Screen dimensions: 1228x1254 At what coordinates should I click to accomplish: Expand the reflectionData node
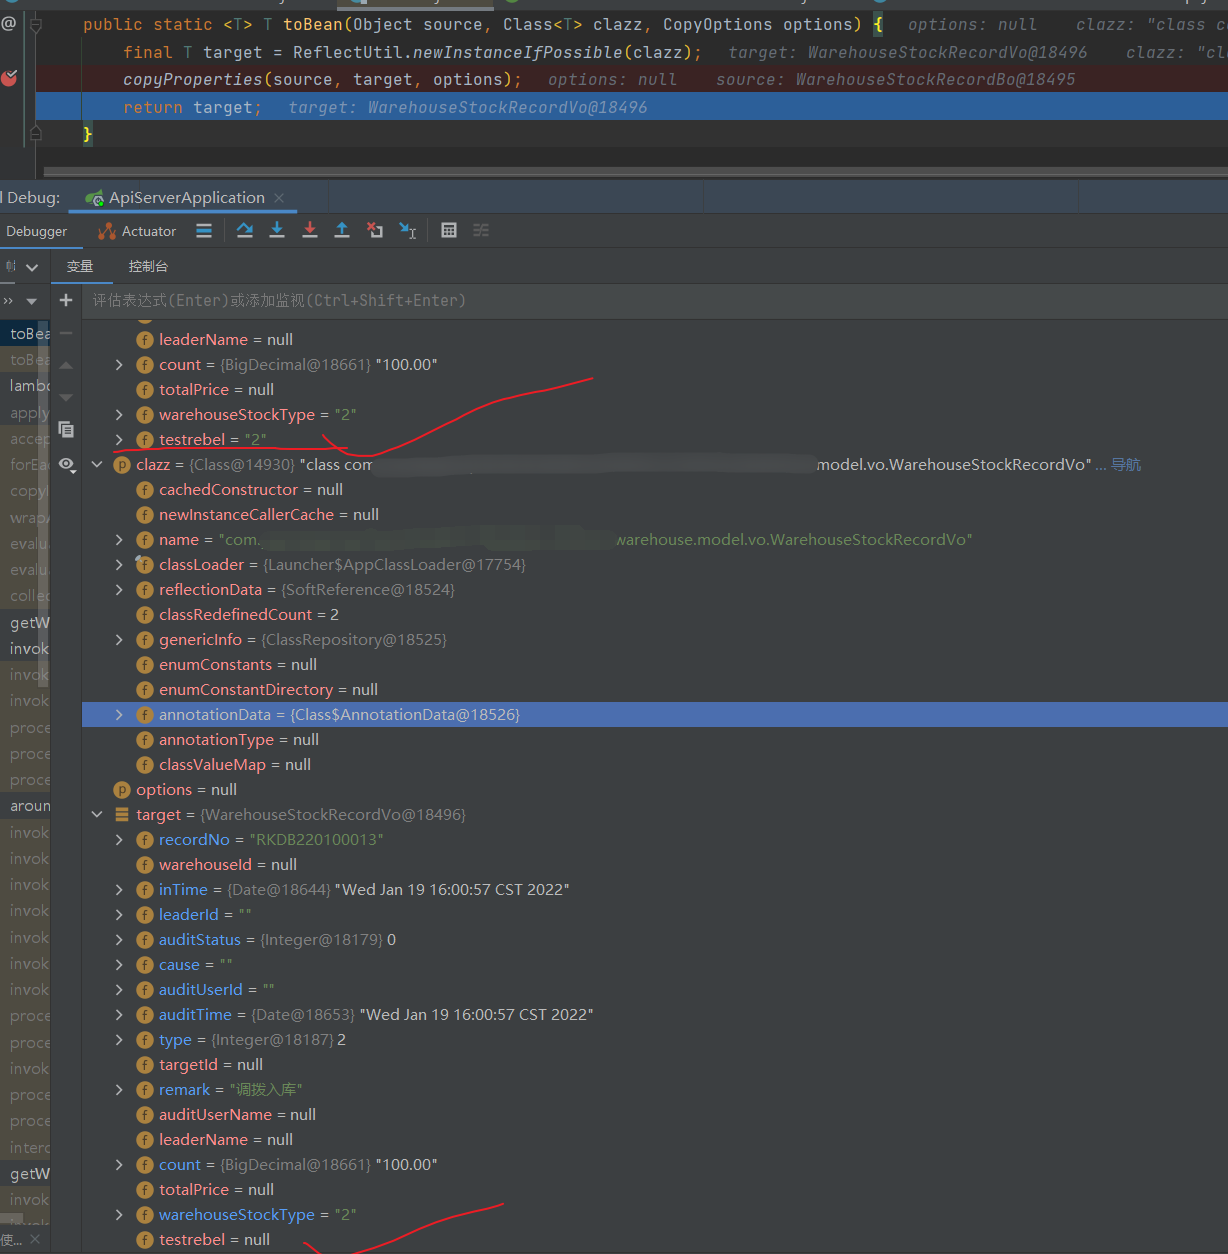pos(119,590)
